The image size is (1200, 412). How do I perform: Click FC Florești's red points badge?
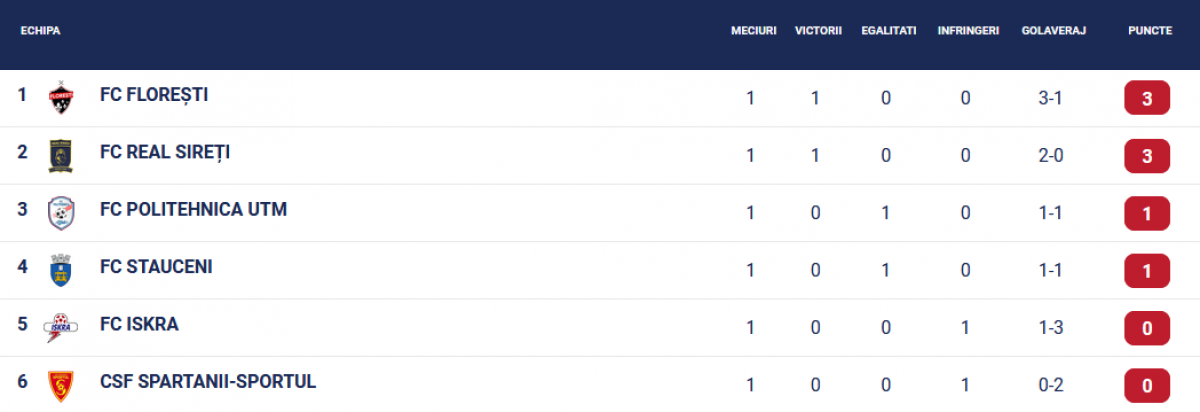pos(1148,99)
